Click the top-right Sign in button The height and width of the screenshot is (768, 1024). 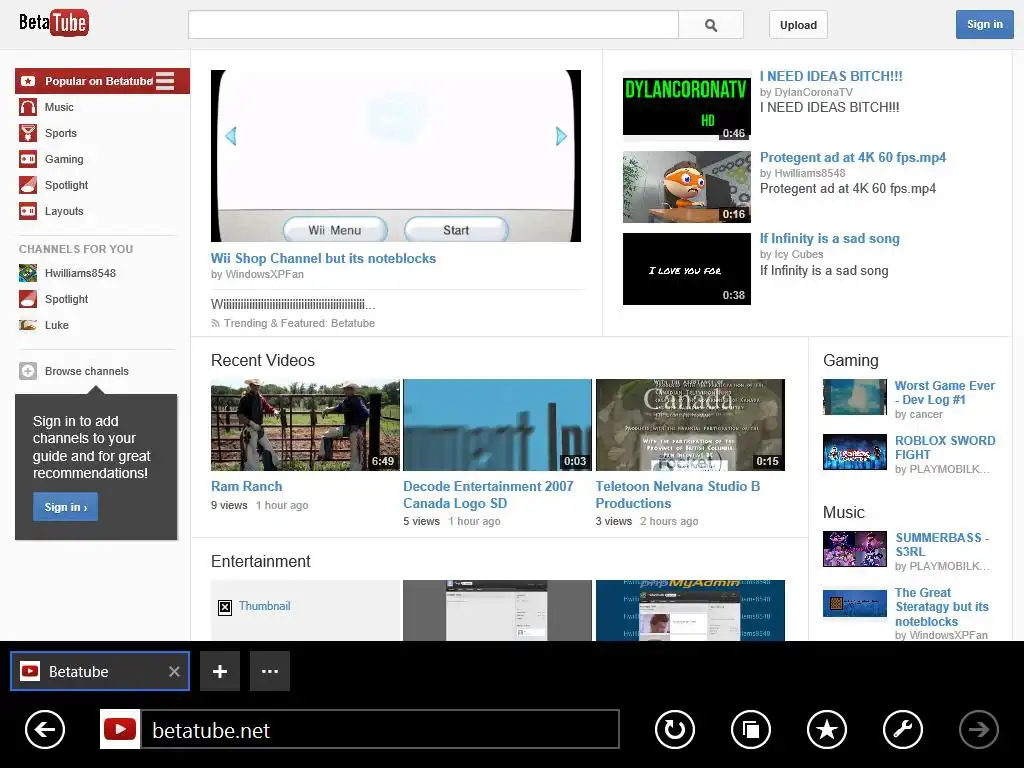click(984, 24)
